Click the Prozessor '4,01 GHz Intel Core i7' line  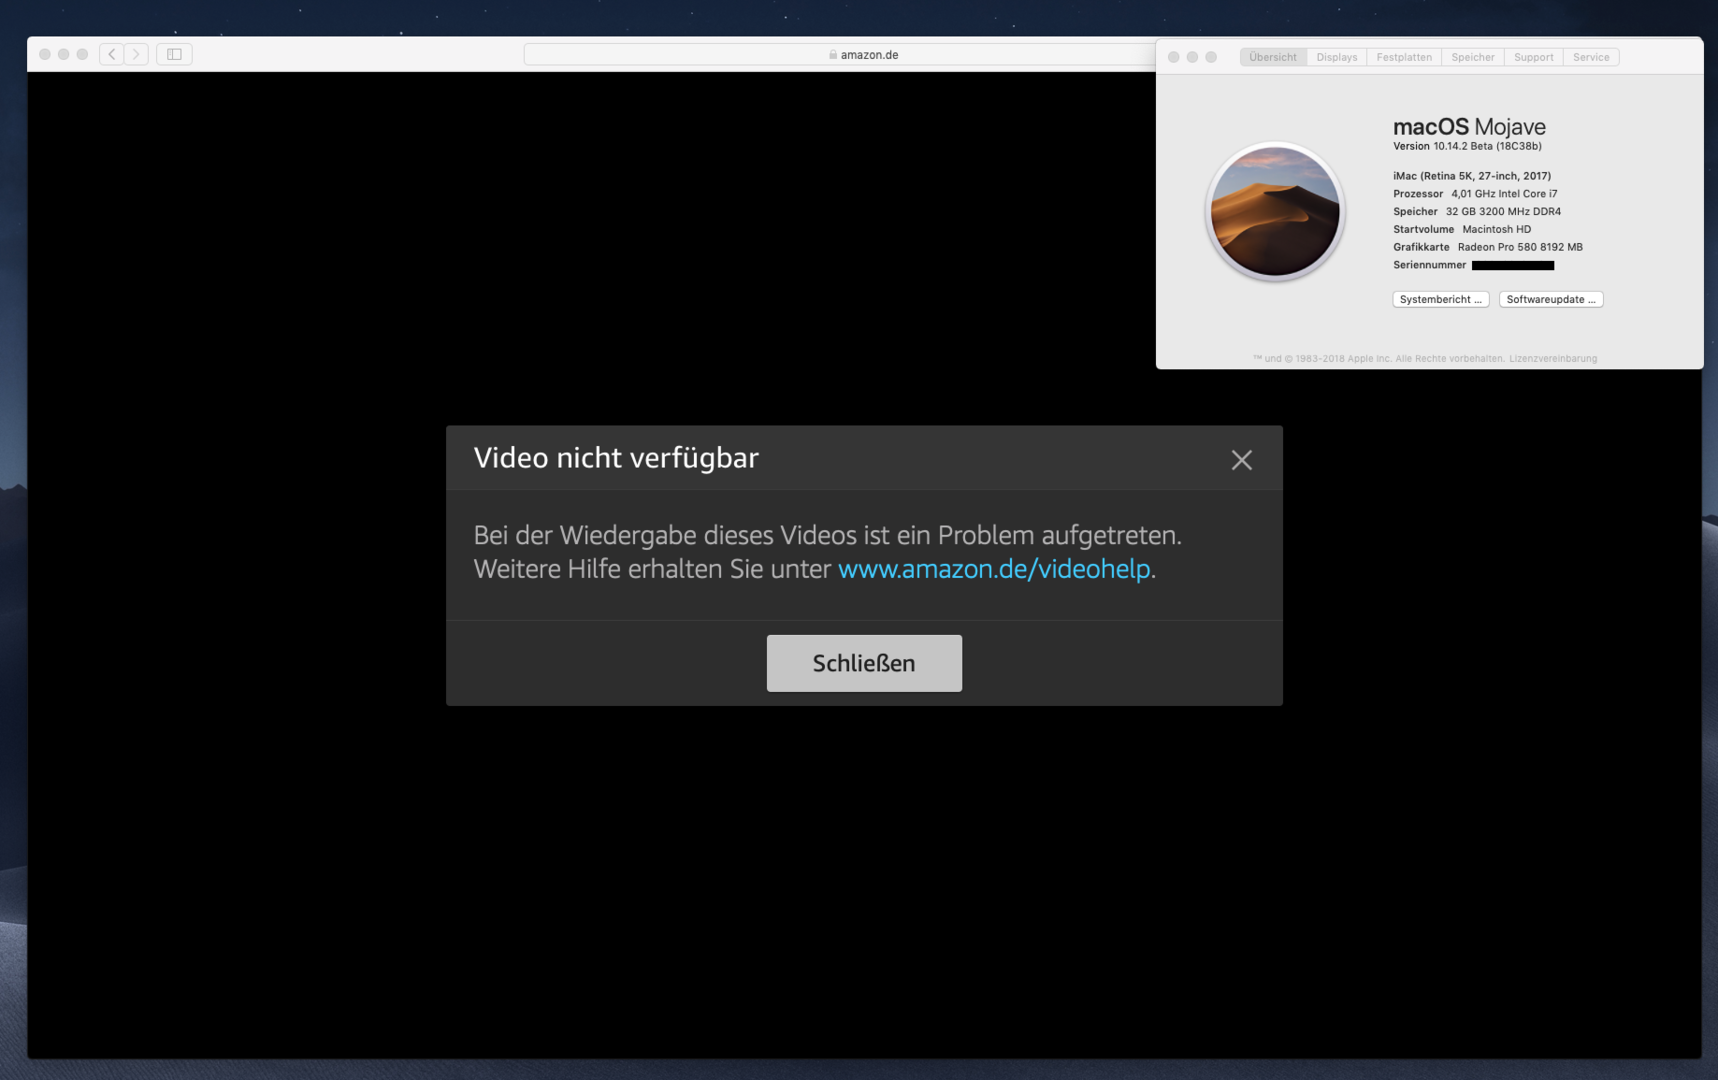tap(1475, 194)
